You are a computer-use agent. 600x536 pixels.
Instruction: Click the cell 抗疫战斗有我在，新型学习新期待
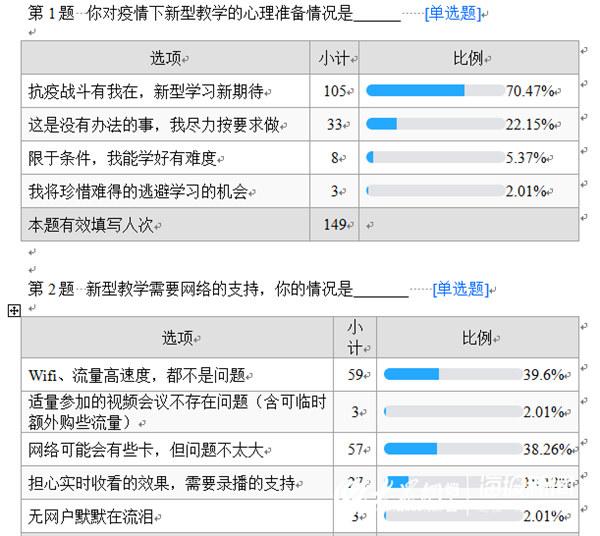[x=165, y=91]
